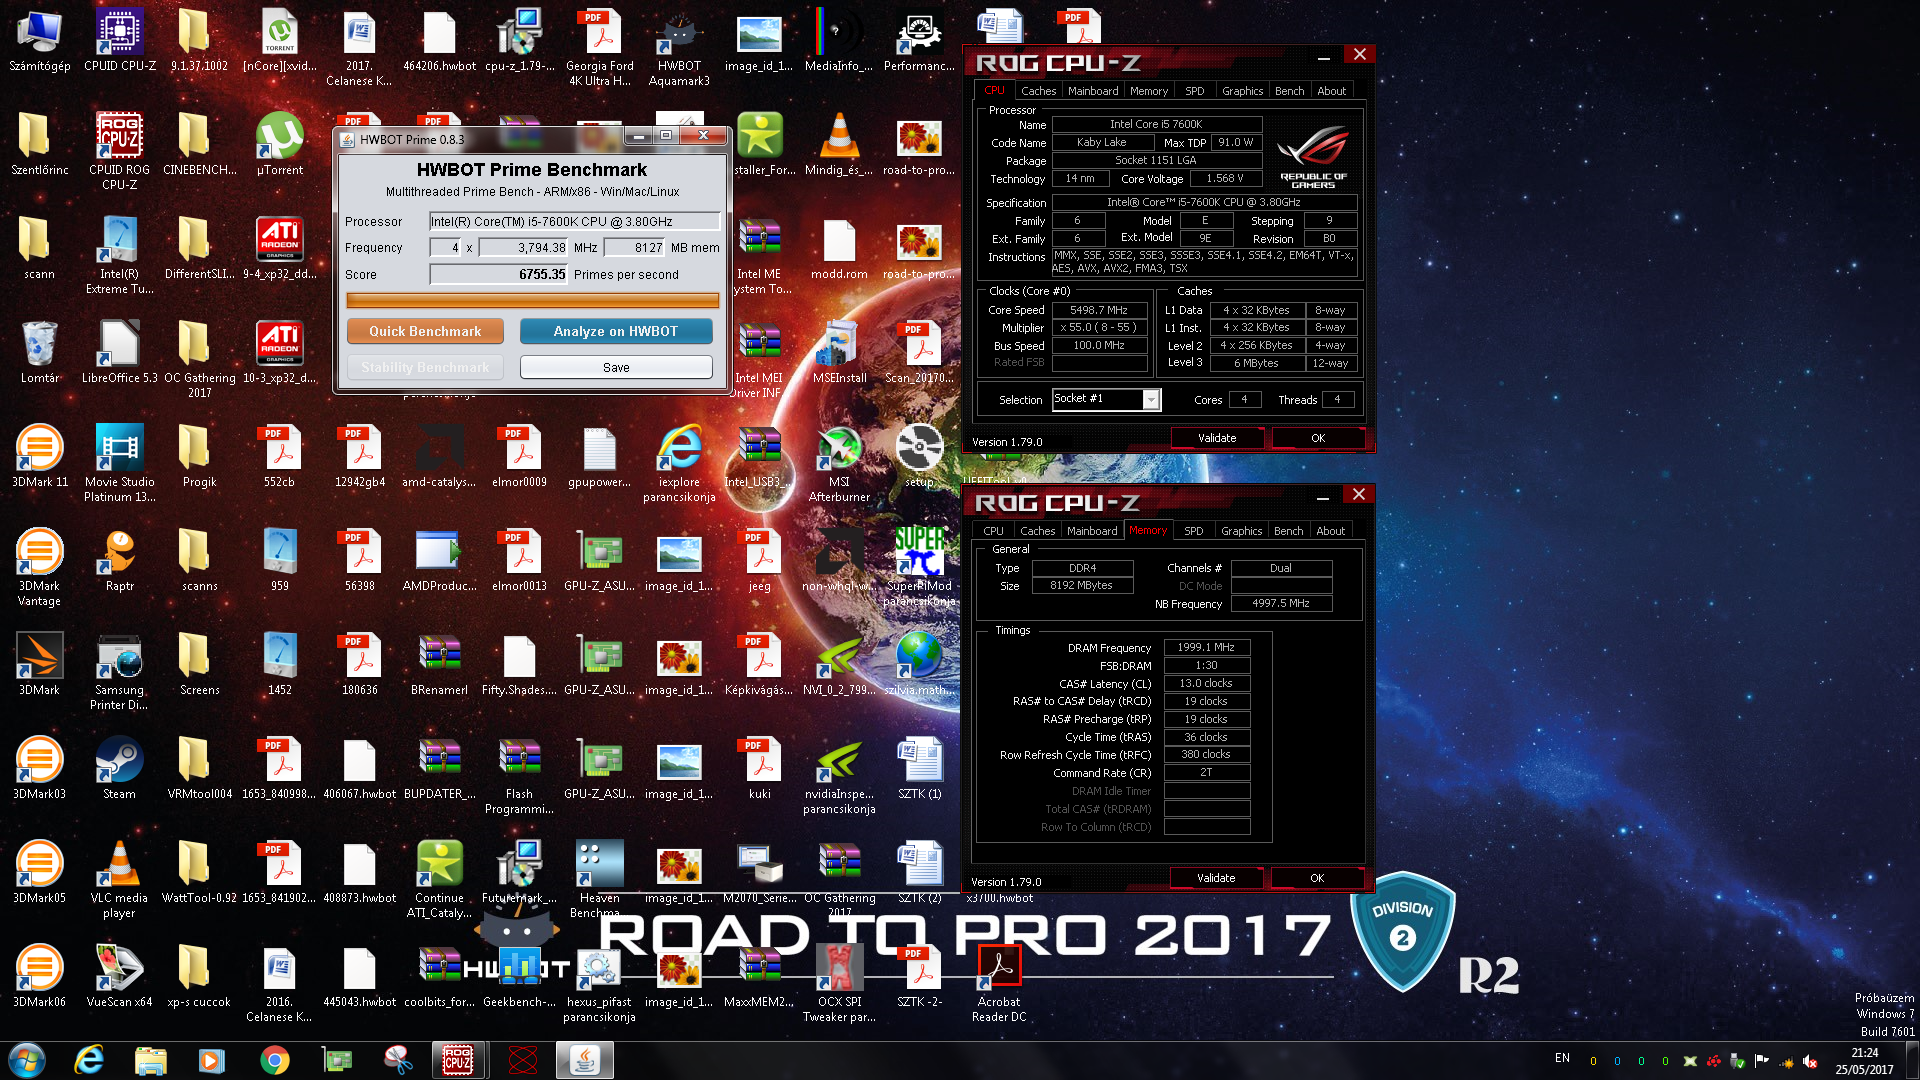1920x1080 pixels.
Task: Click Validate in the top CPU-Z window
Action: click(1217, 438)
